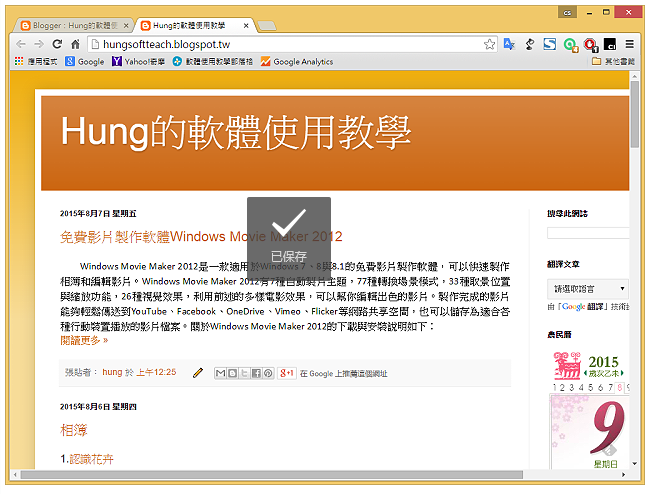Open the other bookmarks folder
This screenshot has height=494, width=654.
coord(614,61)
